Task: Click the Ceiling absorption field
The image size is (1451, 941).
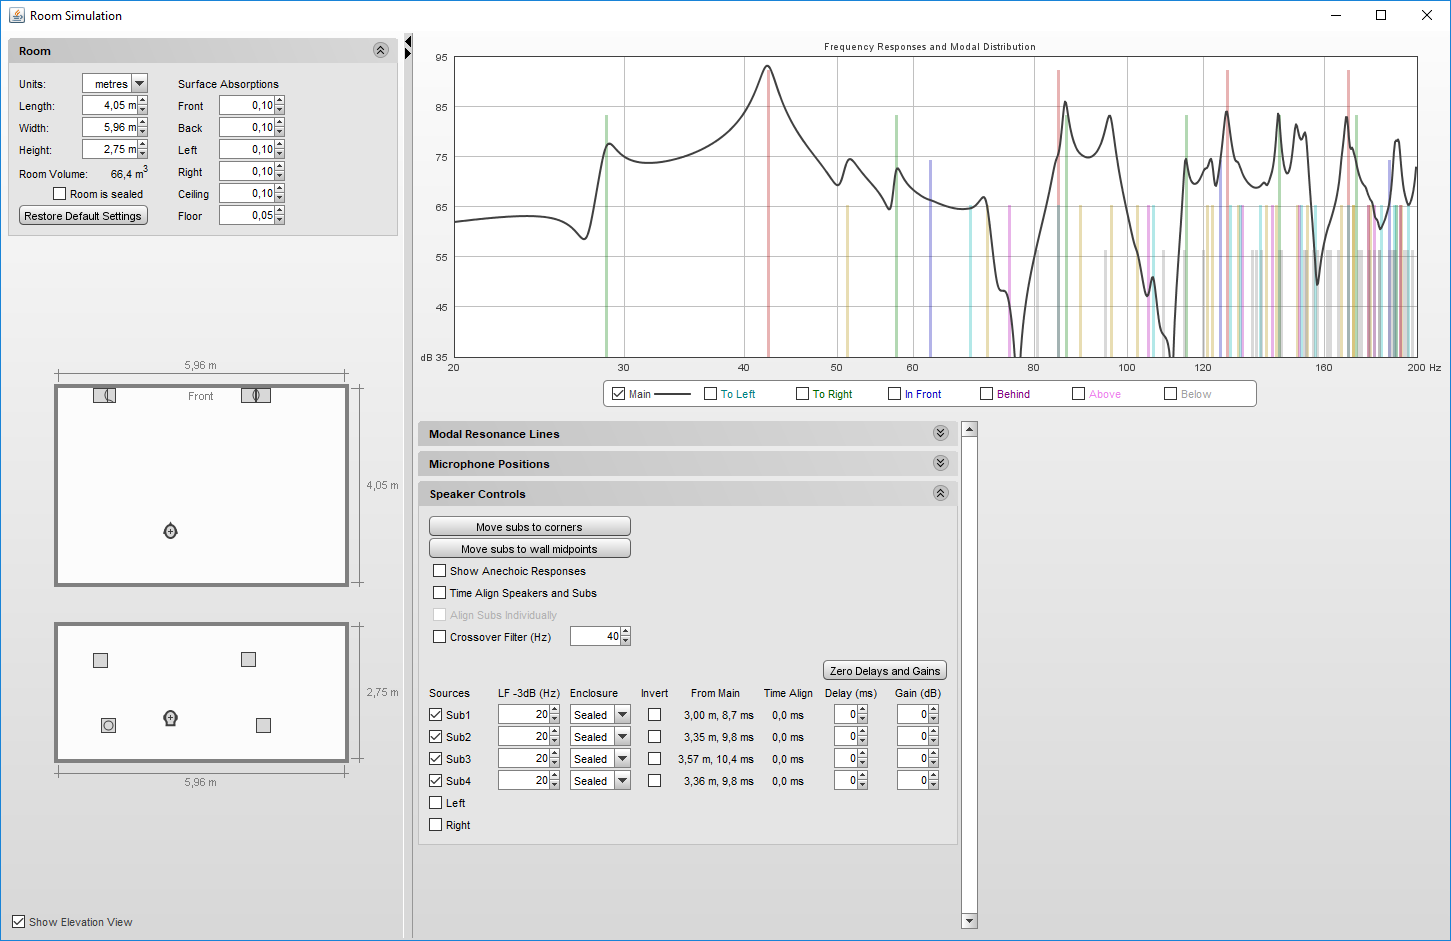Action: [247, 193]
